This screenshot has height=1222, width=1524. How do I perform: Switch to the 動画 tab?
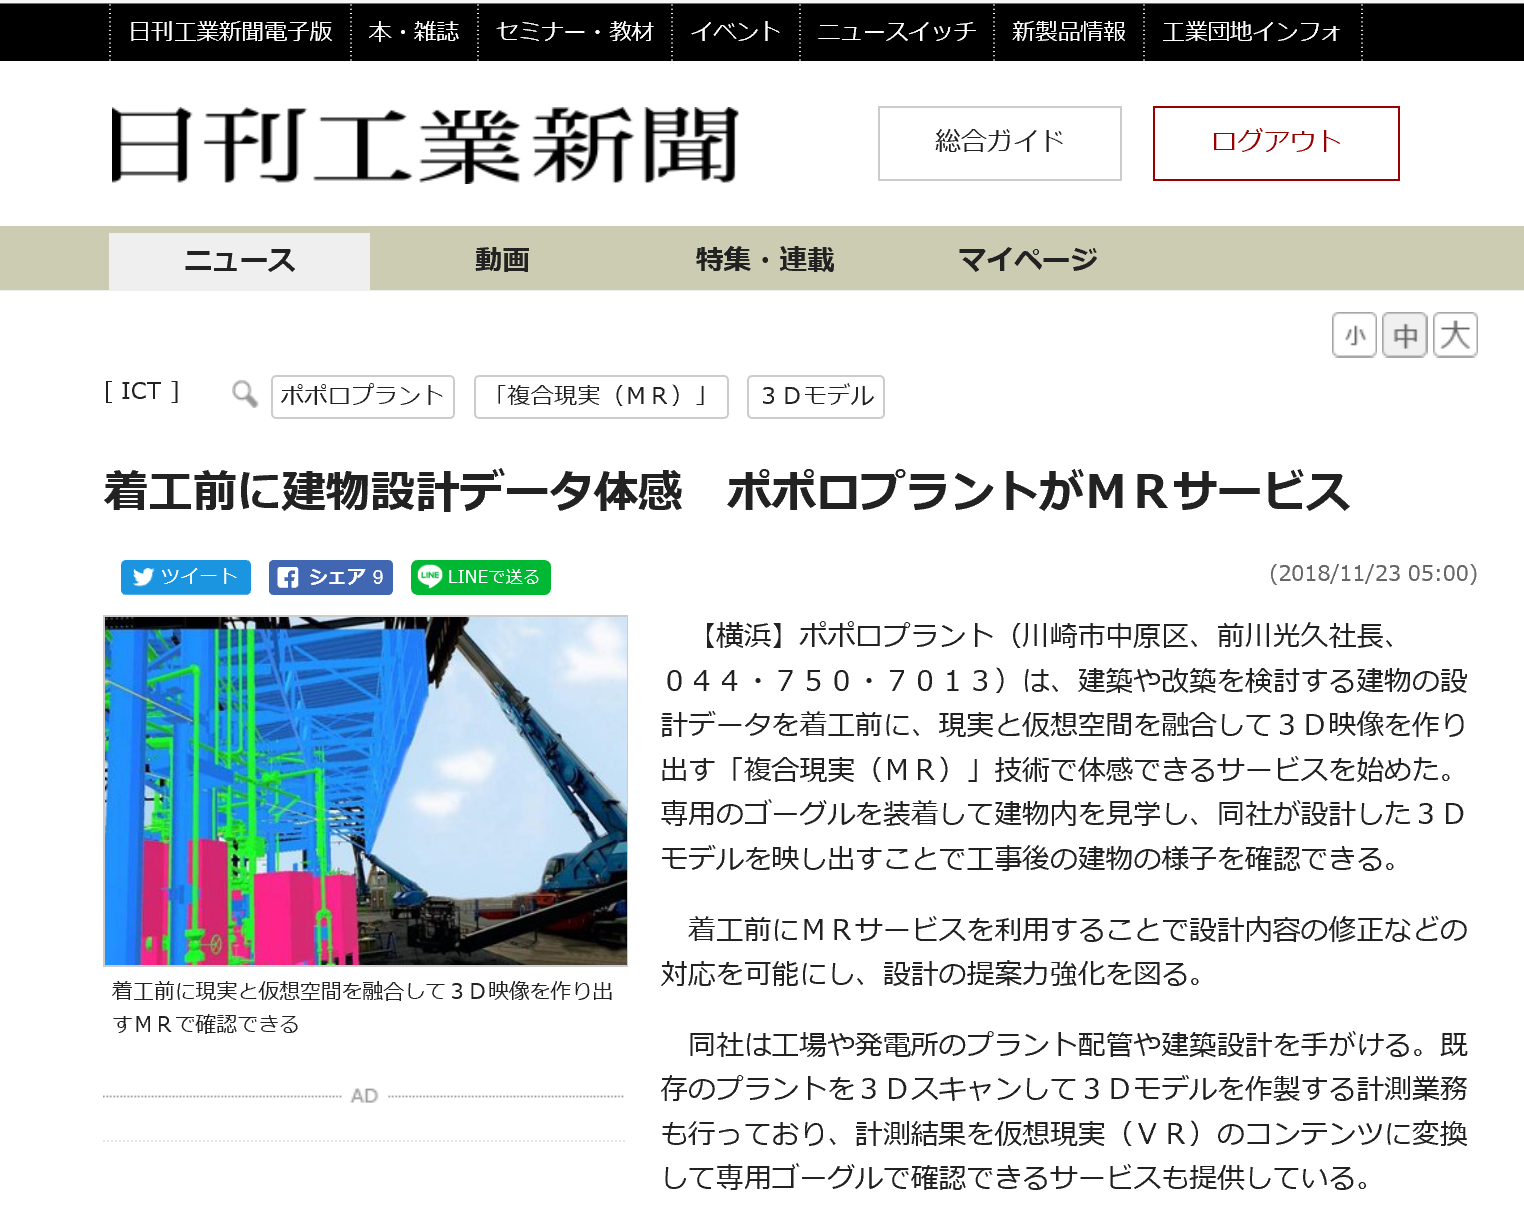coord(502,260)
